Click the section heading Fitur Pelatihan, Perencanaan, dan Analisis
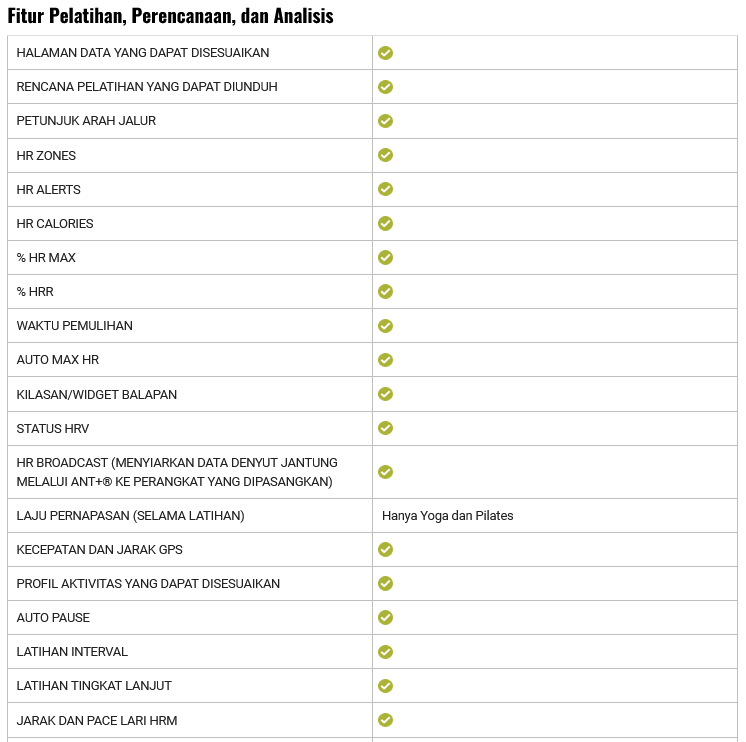Screen dimensions: 746x742 170,16
